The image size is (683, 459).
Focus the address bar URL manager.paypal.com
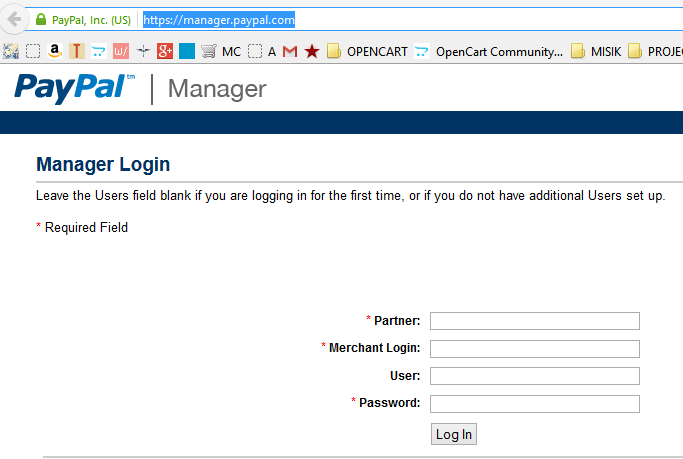click(219, 20)
